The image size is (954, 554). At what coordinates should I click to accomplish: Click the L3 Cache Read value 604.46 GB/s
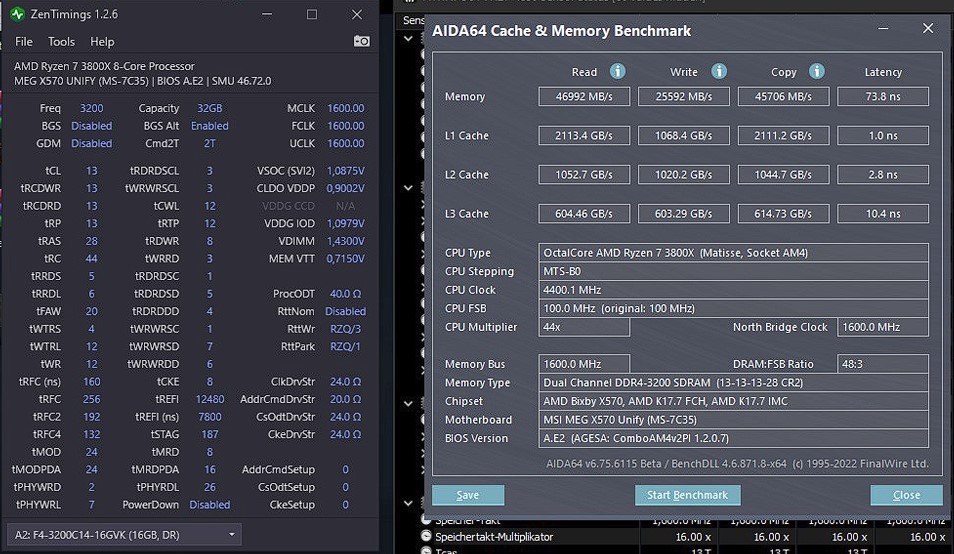click(x=584, y=213)
